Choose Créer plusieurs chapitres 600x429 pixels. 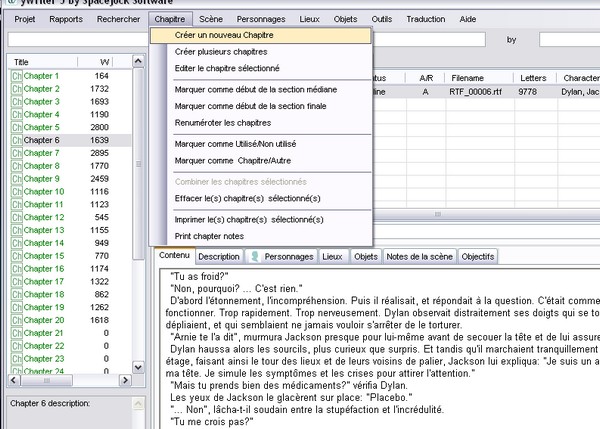pos(261,52)
